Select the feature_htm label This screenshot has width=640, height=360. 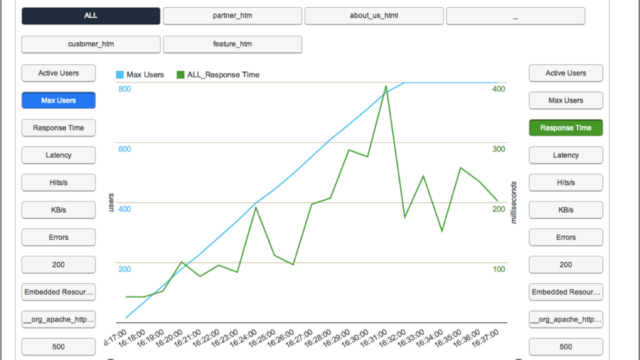click(232, 44)
